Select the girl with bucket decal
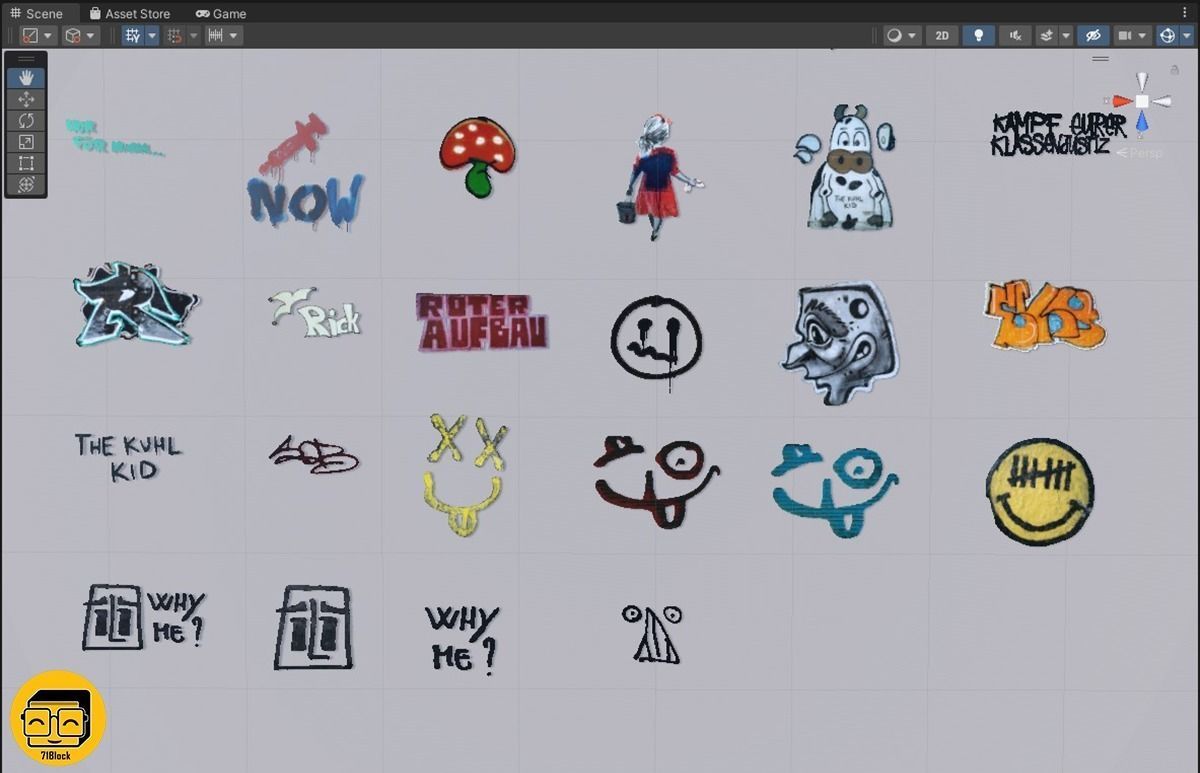Viewport: 1200px width, 773px height. click(660, 177)
